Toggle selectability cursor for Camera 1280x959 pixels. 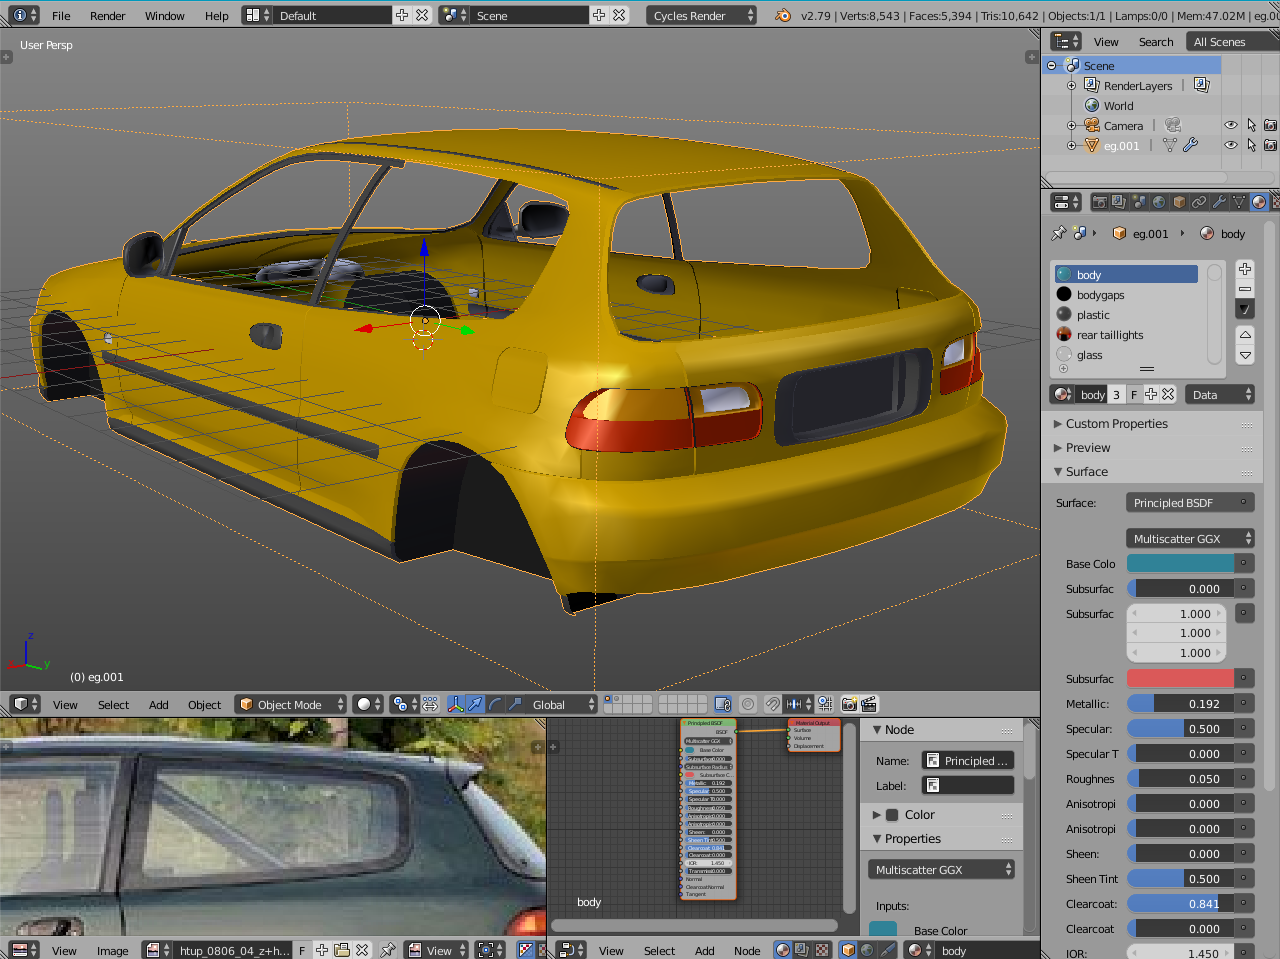coord(1251,125)
